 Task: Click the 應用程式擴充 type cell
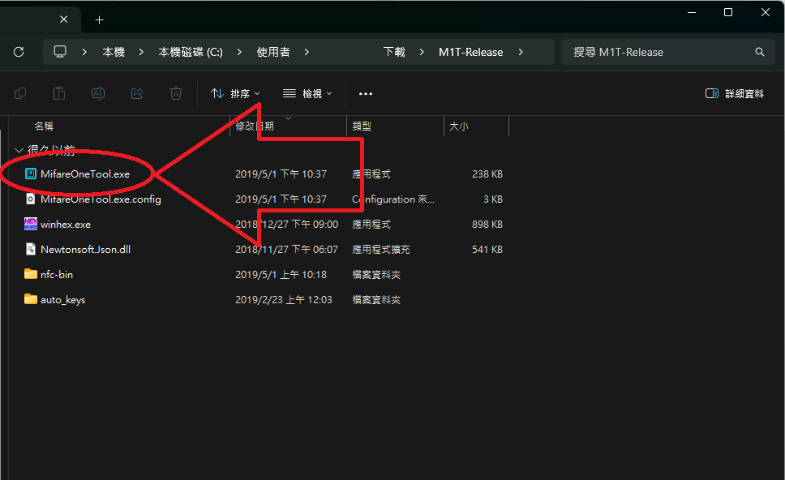point(381,249)
